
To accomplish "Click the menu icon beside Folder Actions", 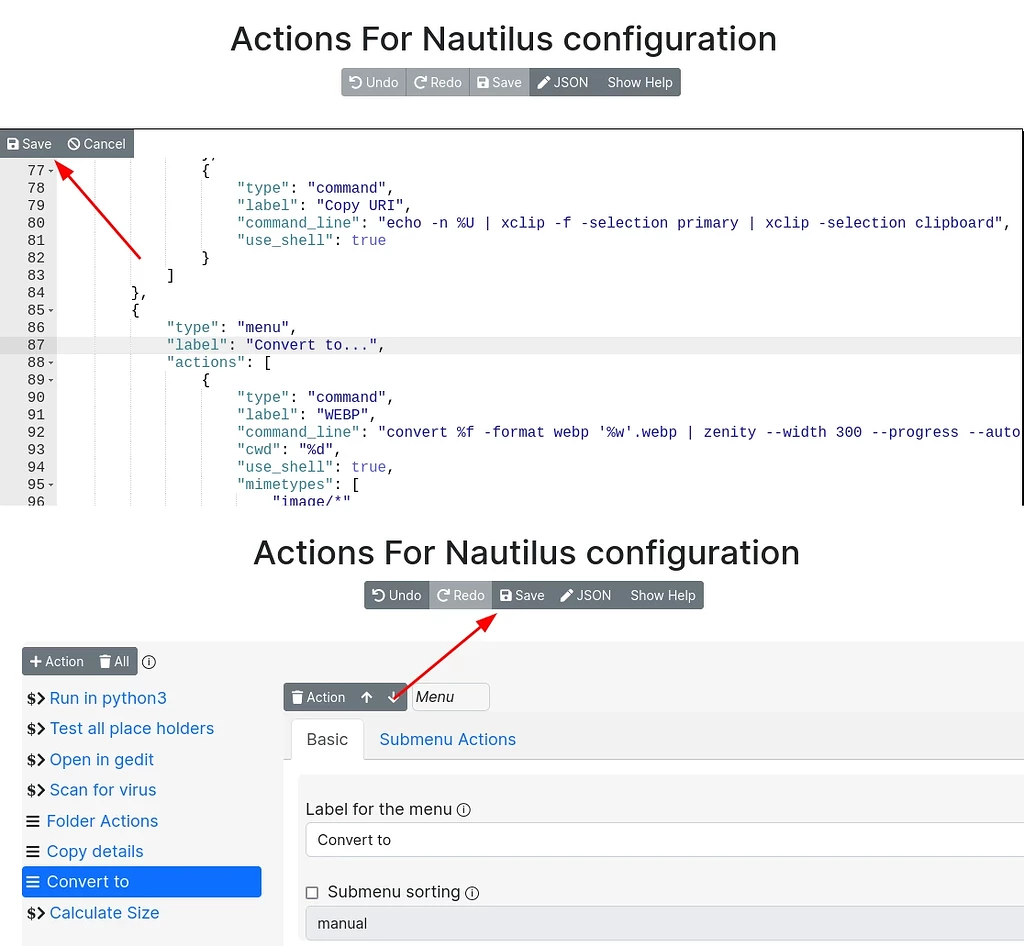I will pos(35,821).
